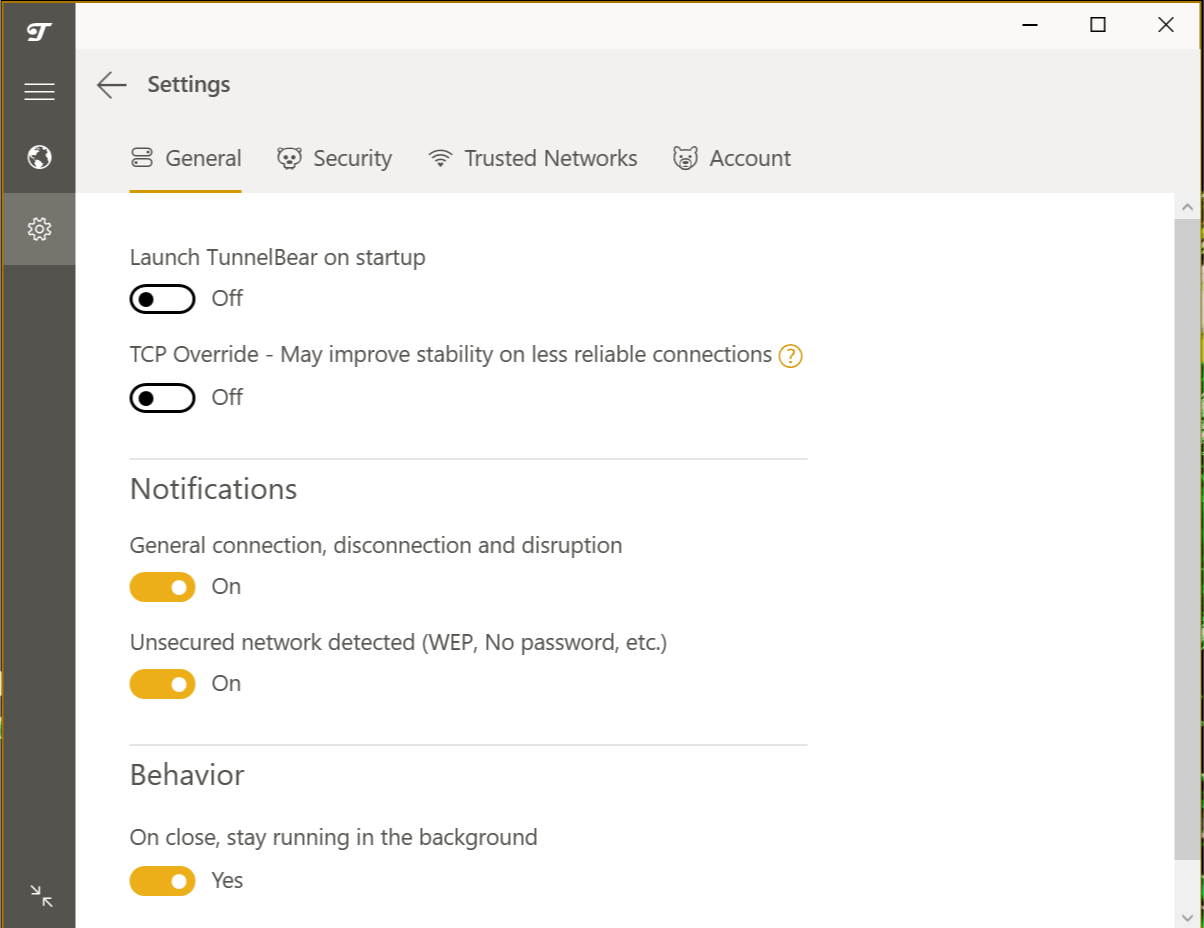Screen dimensions: 1204x928
Task: Toggle stay running in background
Action: coord(162,881)
